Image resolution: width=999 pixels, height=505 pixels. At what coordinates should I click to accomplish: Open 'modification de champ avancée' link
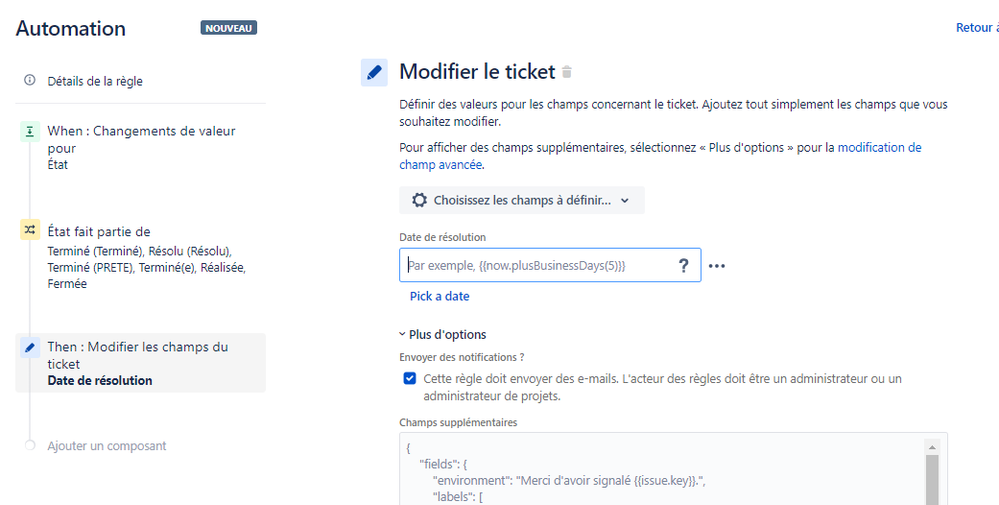pos(660,156)
